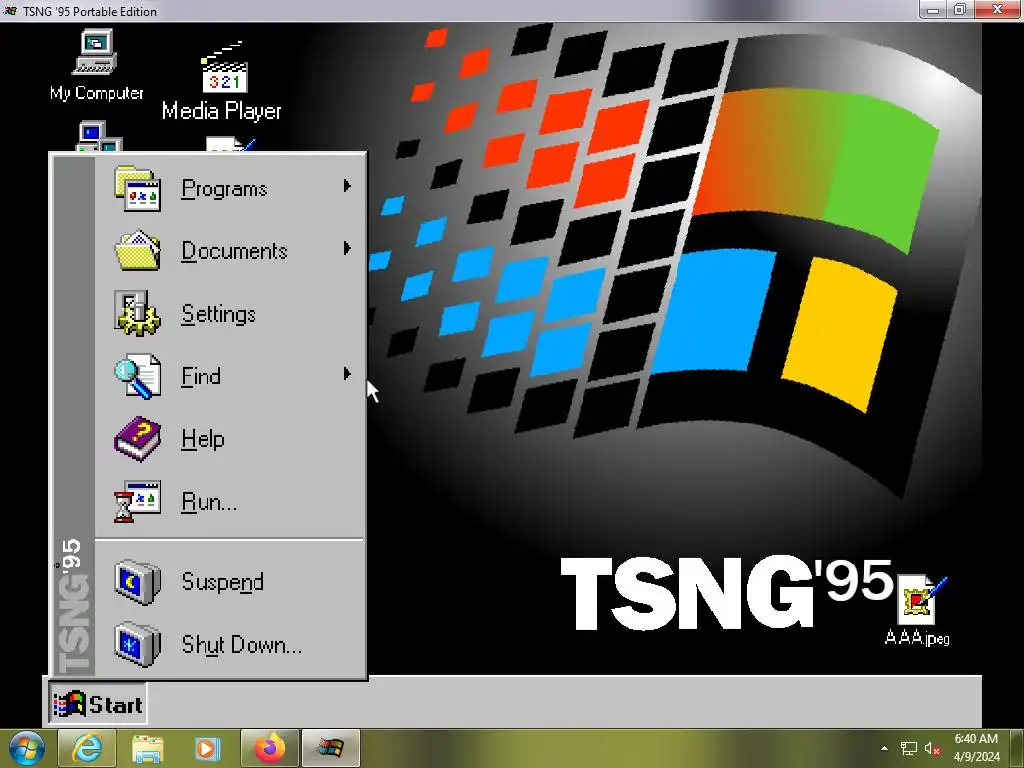Choose Help from the Start menu
The image size is (1024, 768).
click(x=229, y=439)
